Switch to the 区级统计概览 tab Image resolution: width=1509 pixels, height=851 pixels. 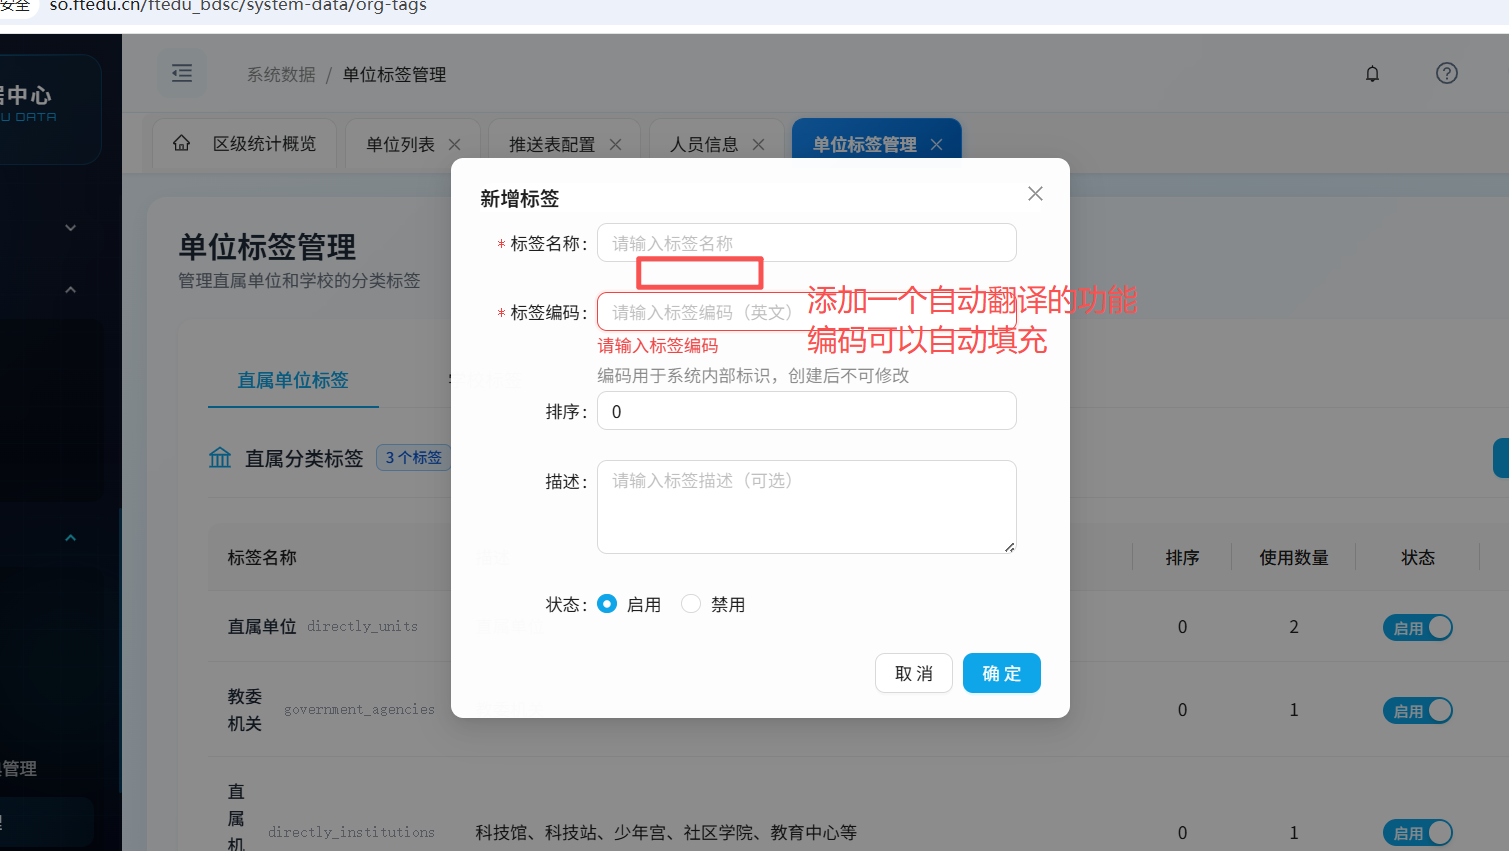coord(264,145)
